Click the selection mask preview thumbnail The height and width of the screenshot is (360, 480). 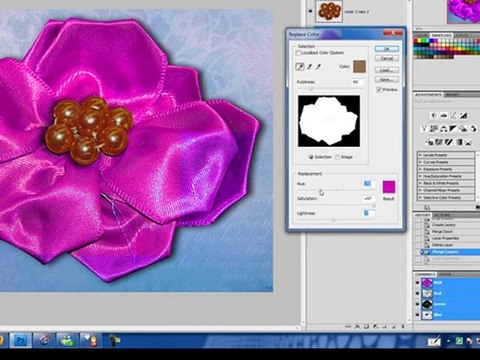click(329, 121)
